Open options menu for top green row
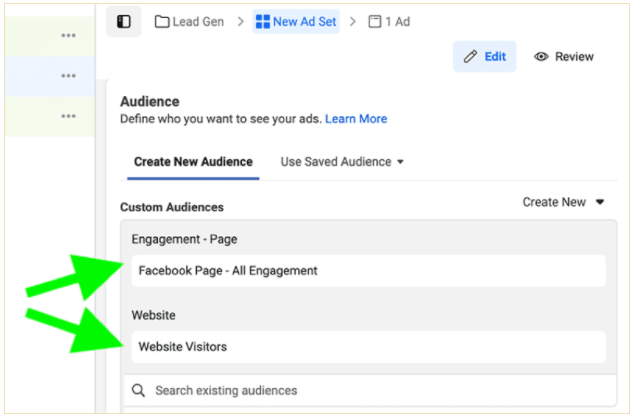 [69, 36]
